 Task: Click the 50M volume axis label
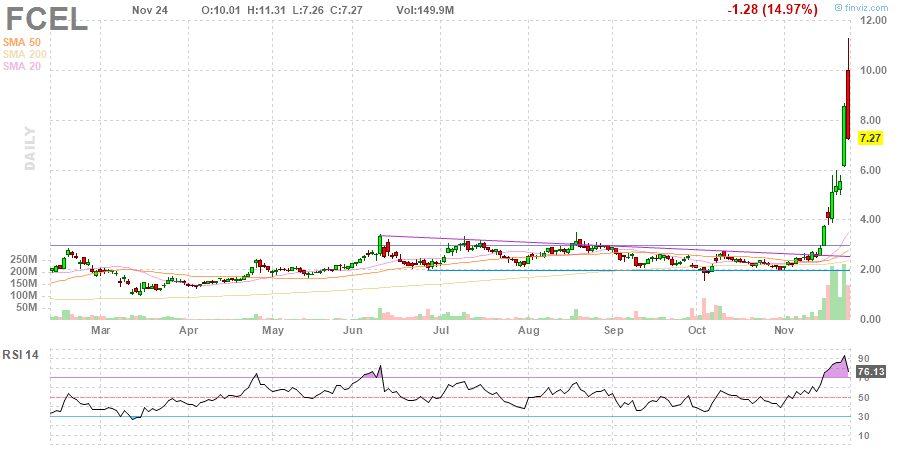pos(26,308)
